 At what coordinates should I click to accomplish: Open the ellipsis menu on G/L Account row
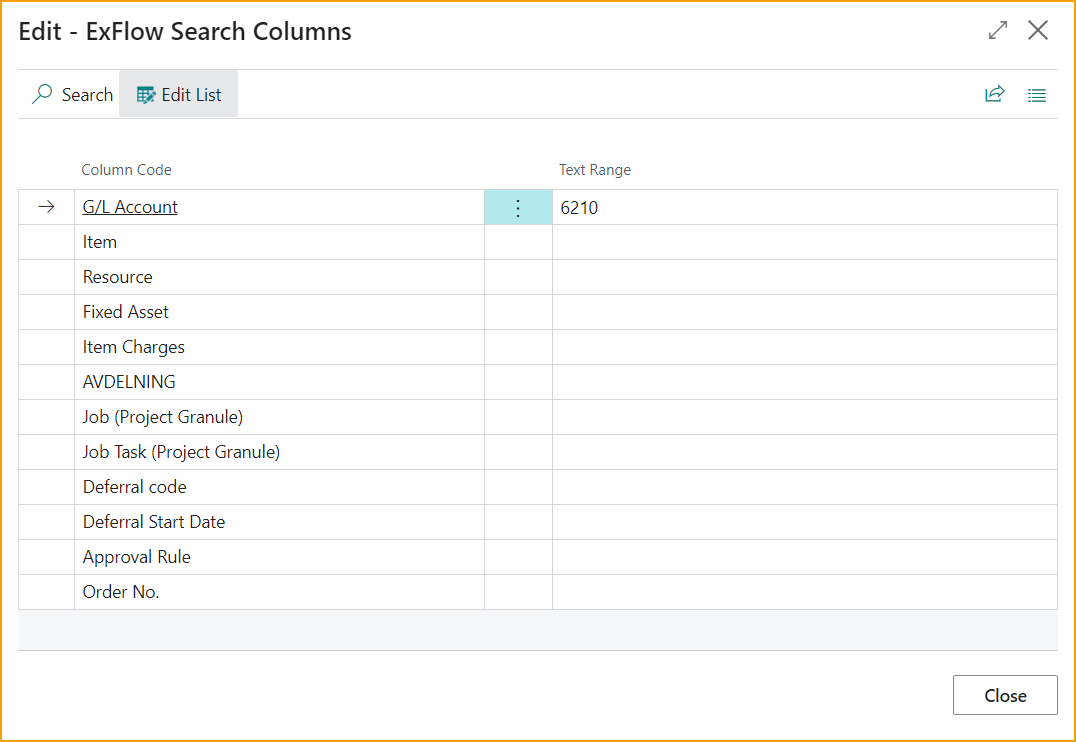click(518, 208)
